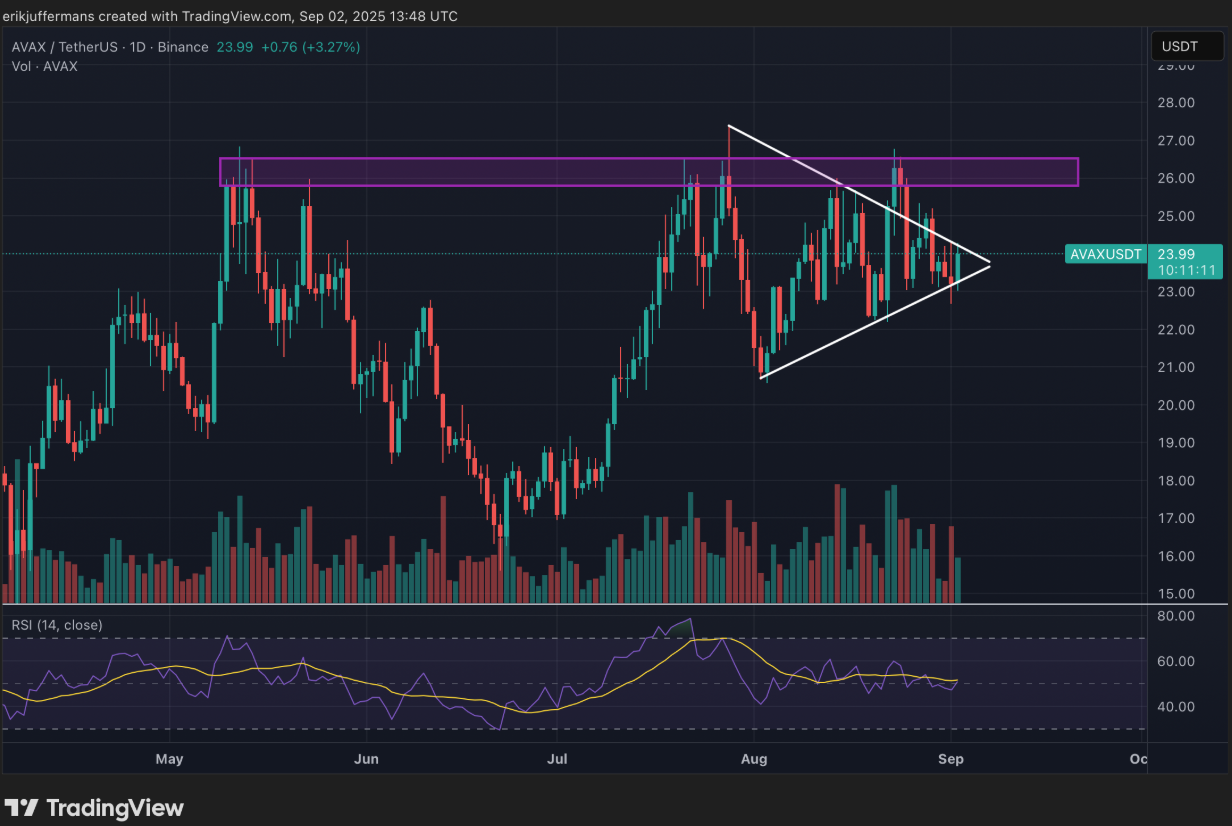Select the Vol · AVAX indicator label
Viewport: 1232px width, 826px height.
(x=44, y=66)
